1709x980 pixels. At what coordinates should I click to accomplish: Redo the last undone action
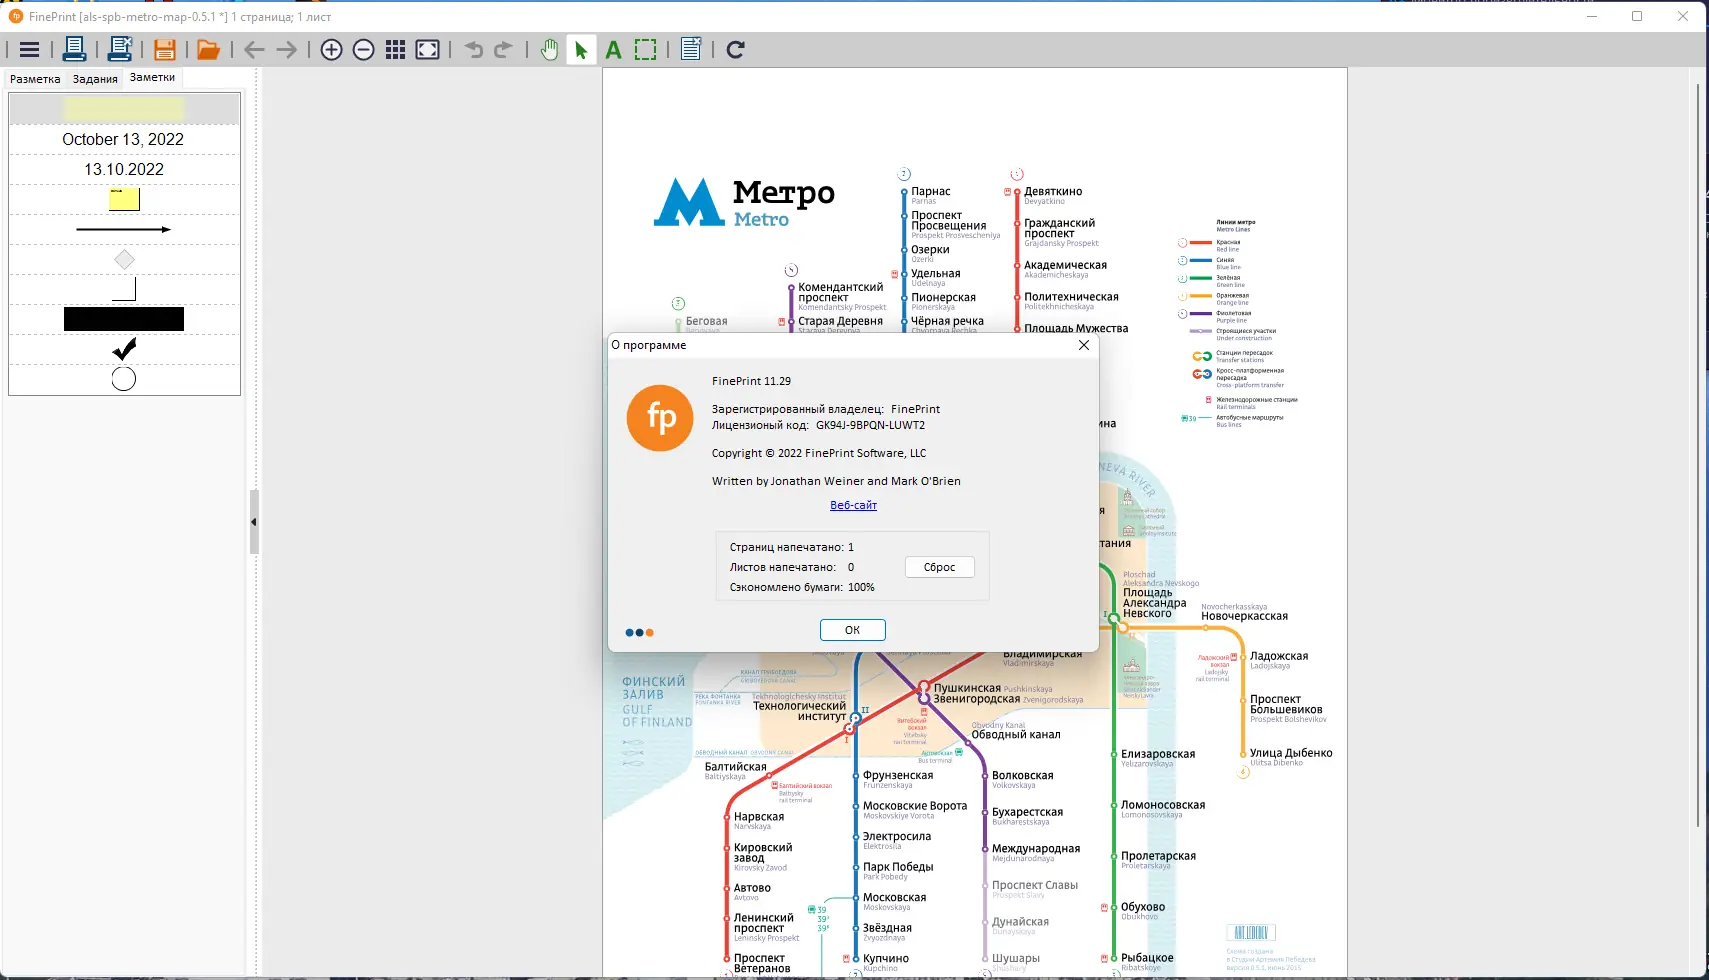pos(504,50)
